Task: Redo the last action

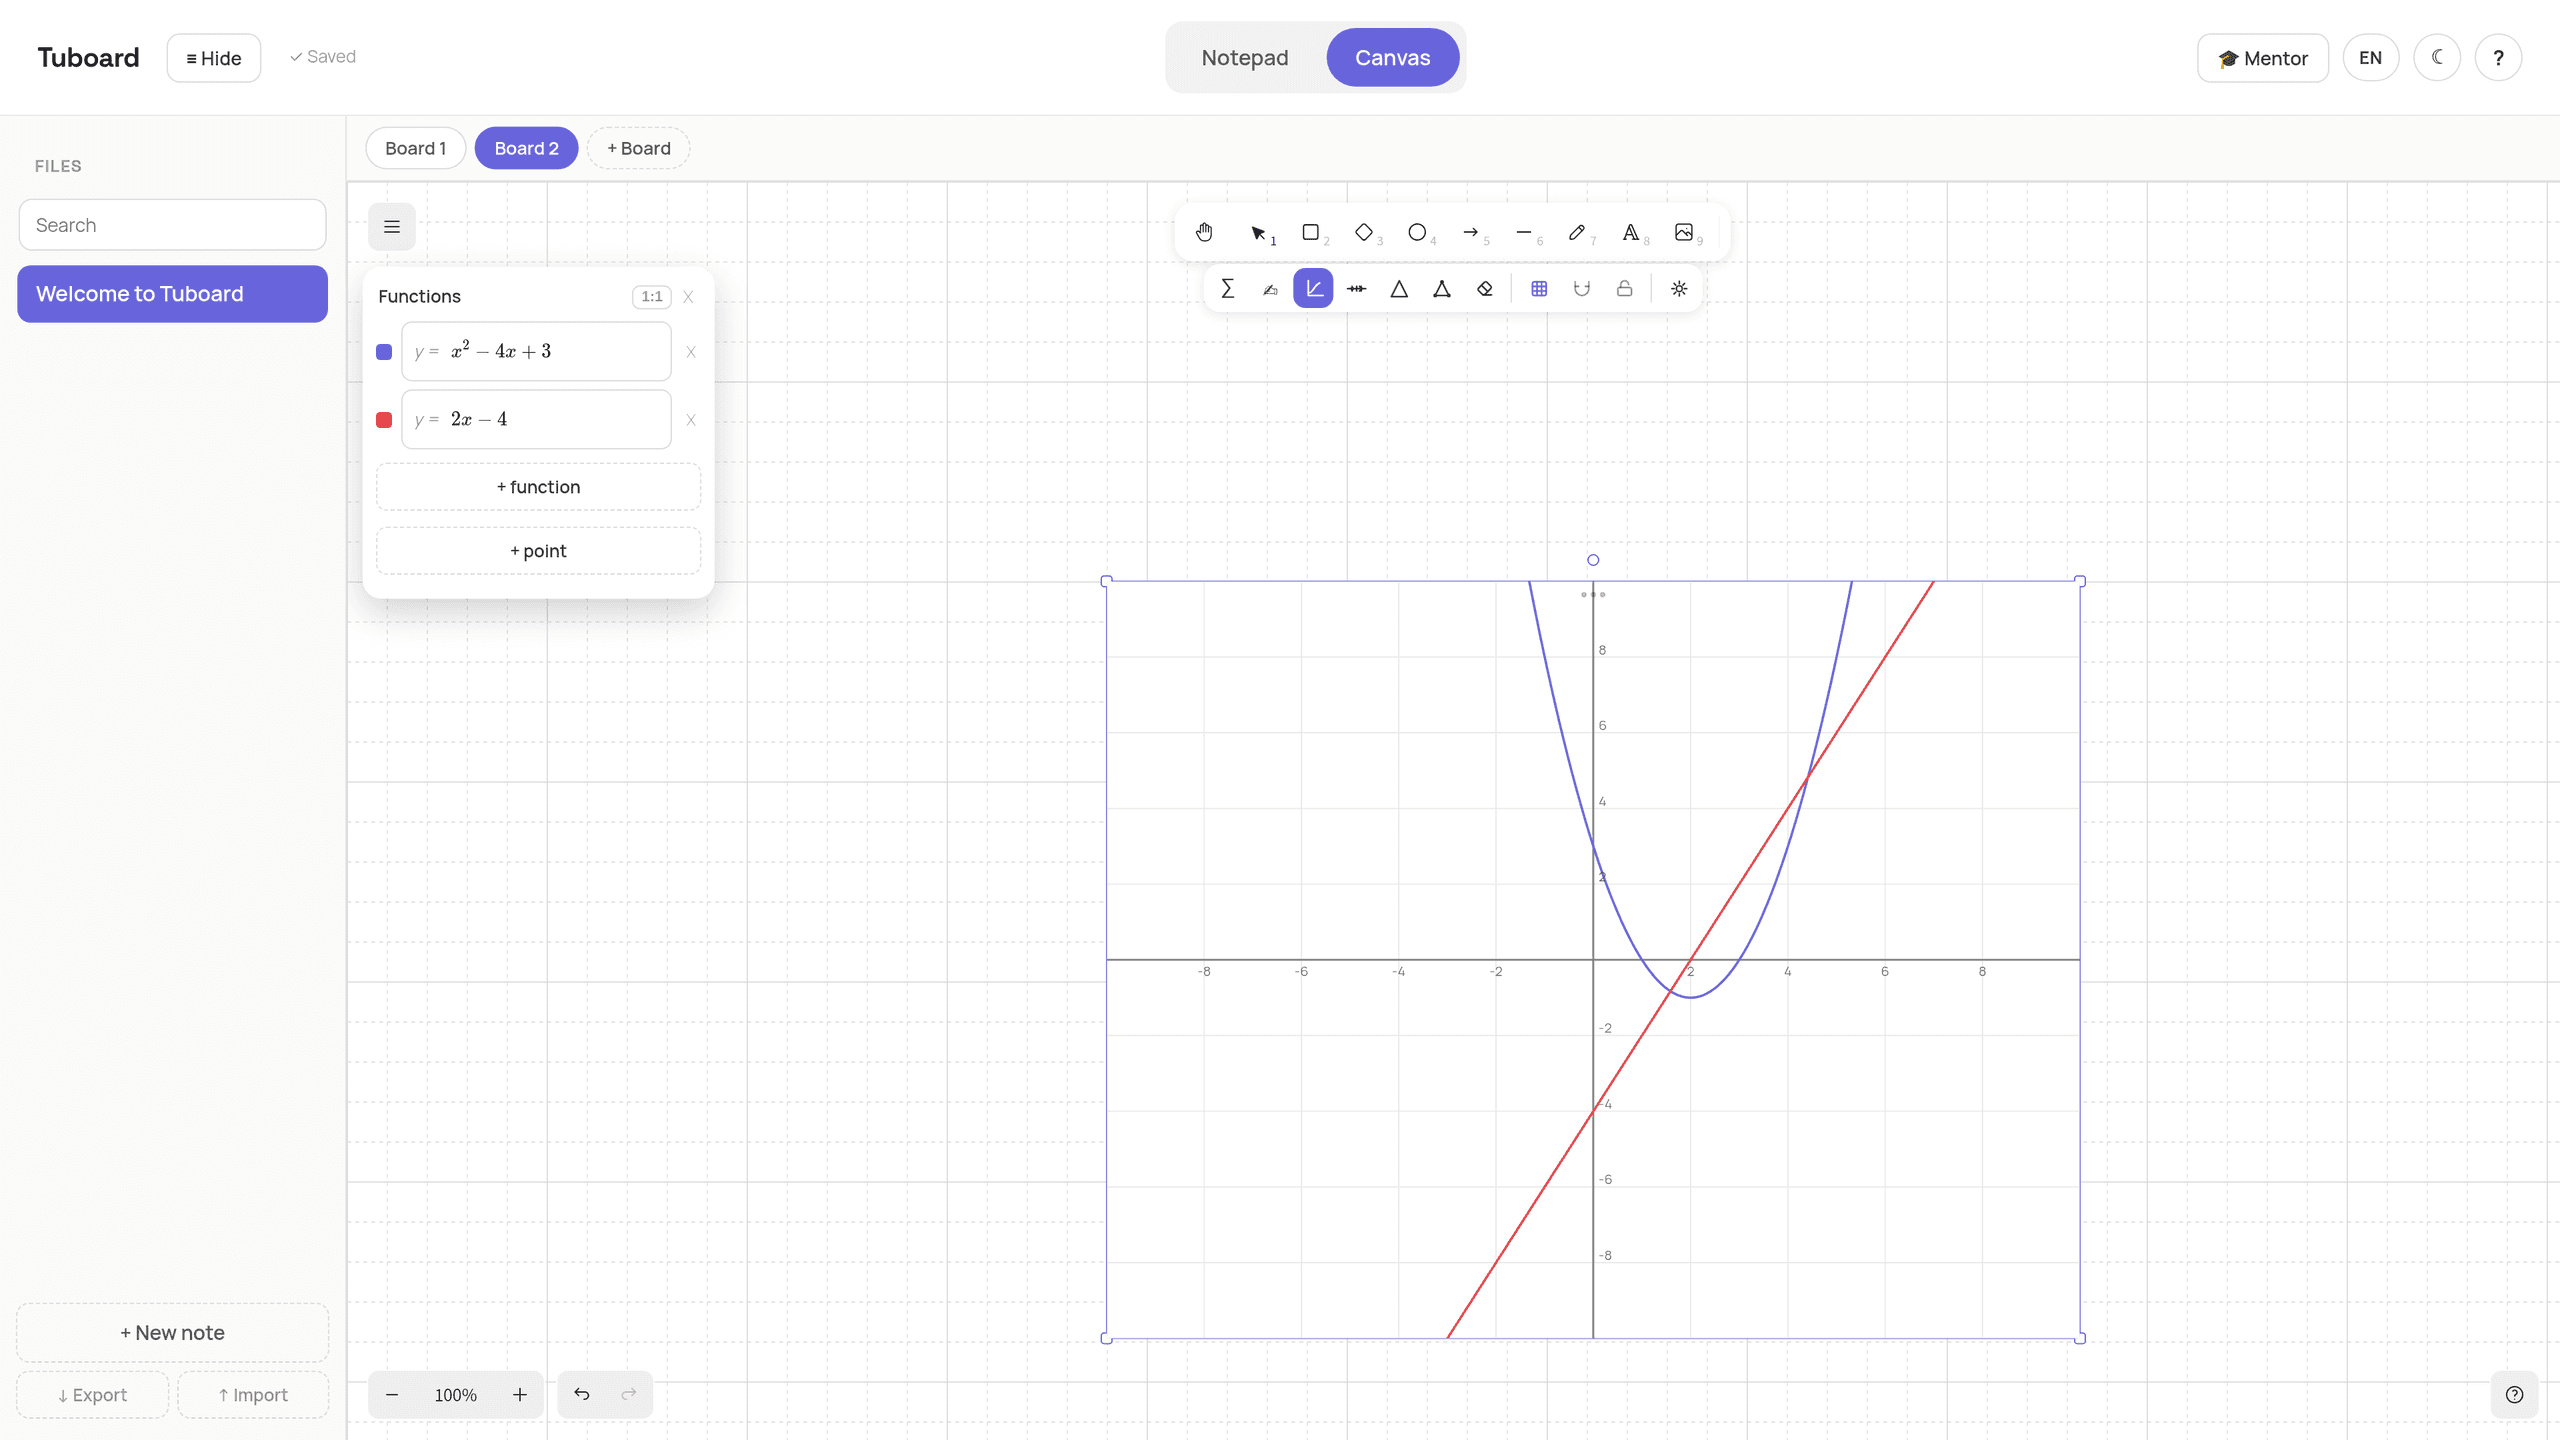Action: pyautogui.click(x=629, y=1394)
